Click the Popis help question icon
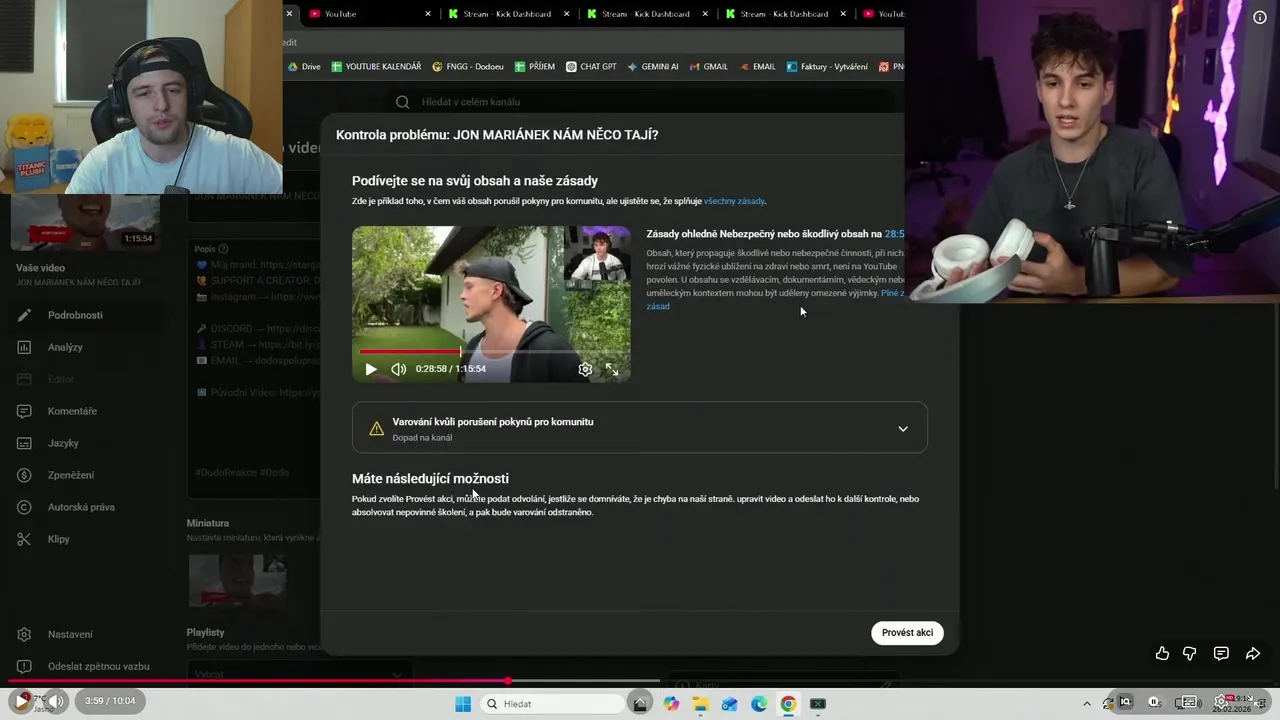This screenshot has width=1280, height=720. tap(223, 249)
